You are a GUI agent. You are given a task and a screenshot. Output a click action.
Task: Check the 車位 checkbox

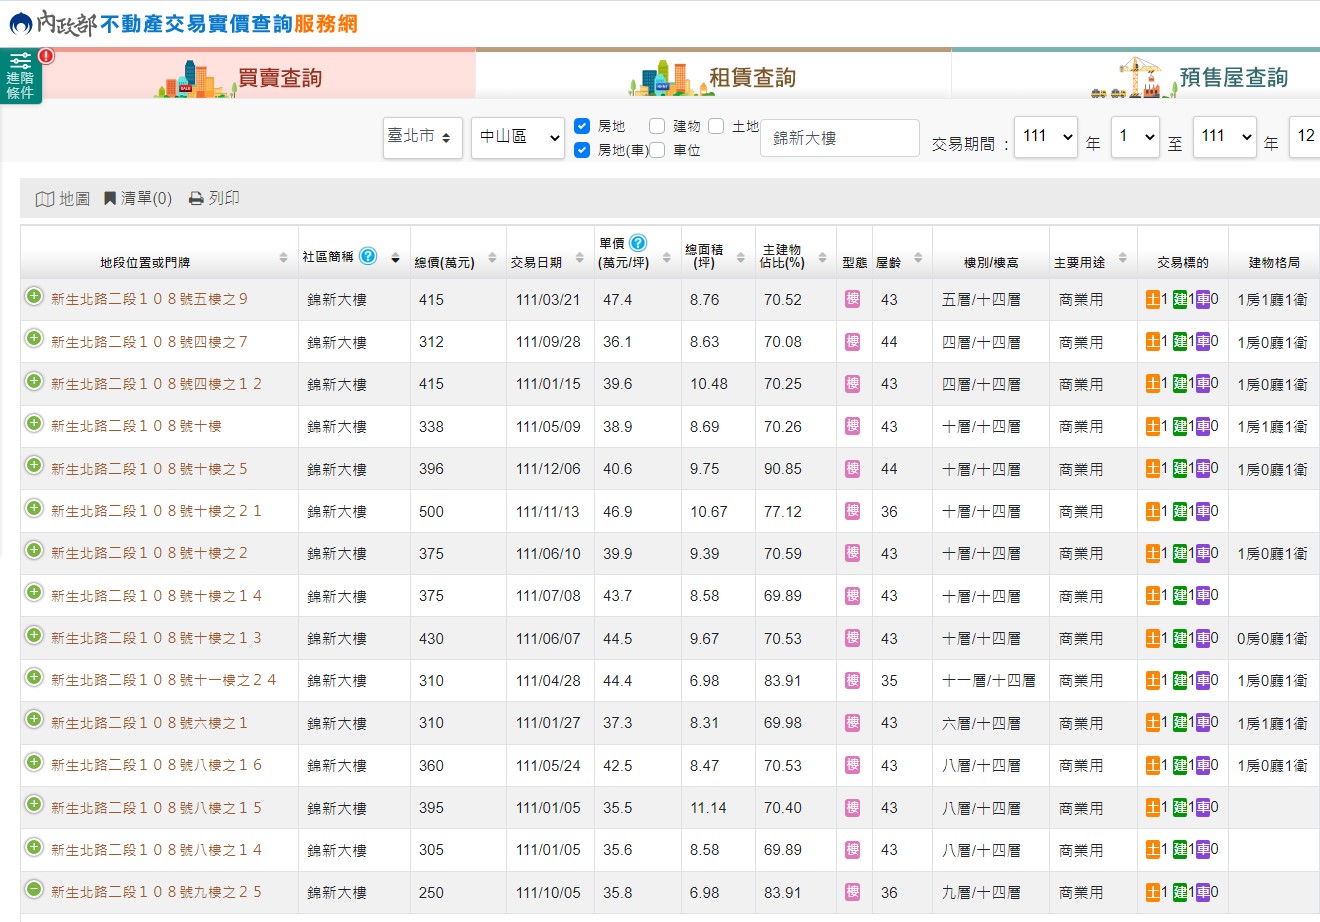click(x=657, y=150)
